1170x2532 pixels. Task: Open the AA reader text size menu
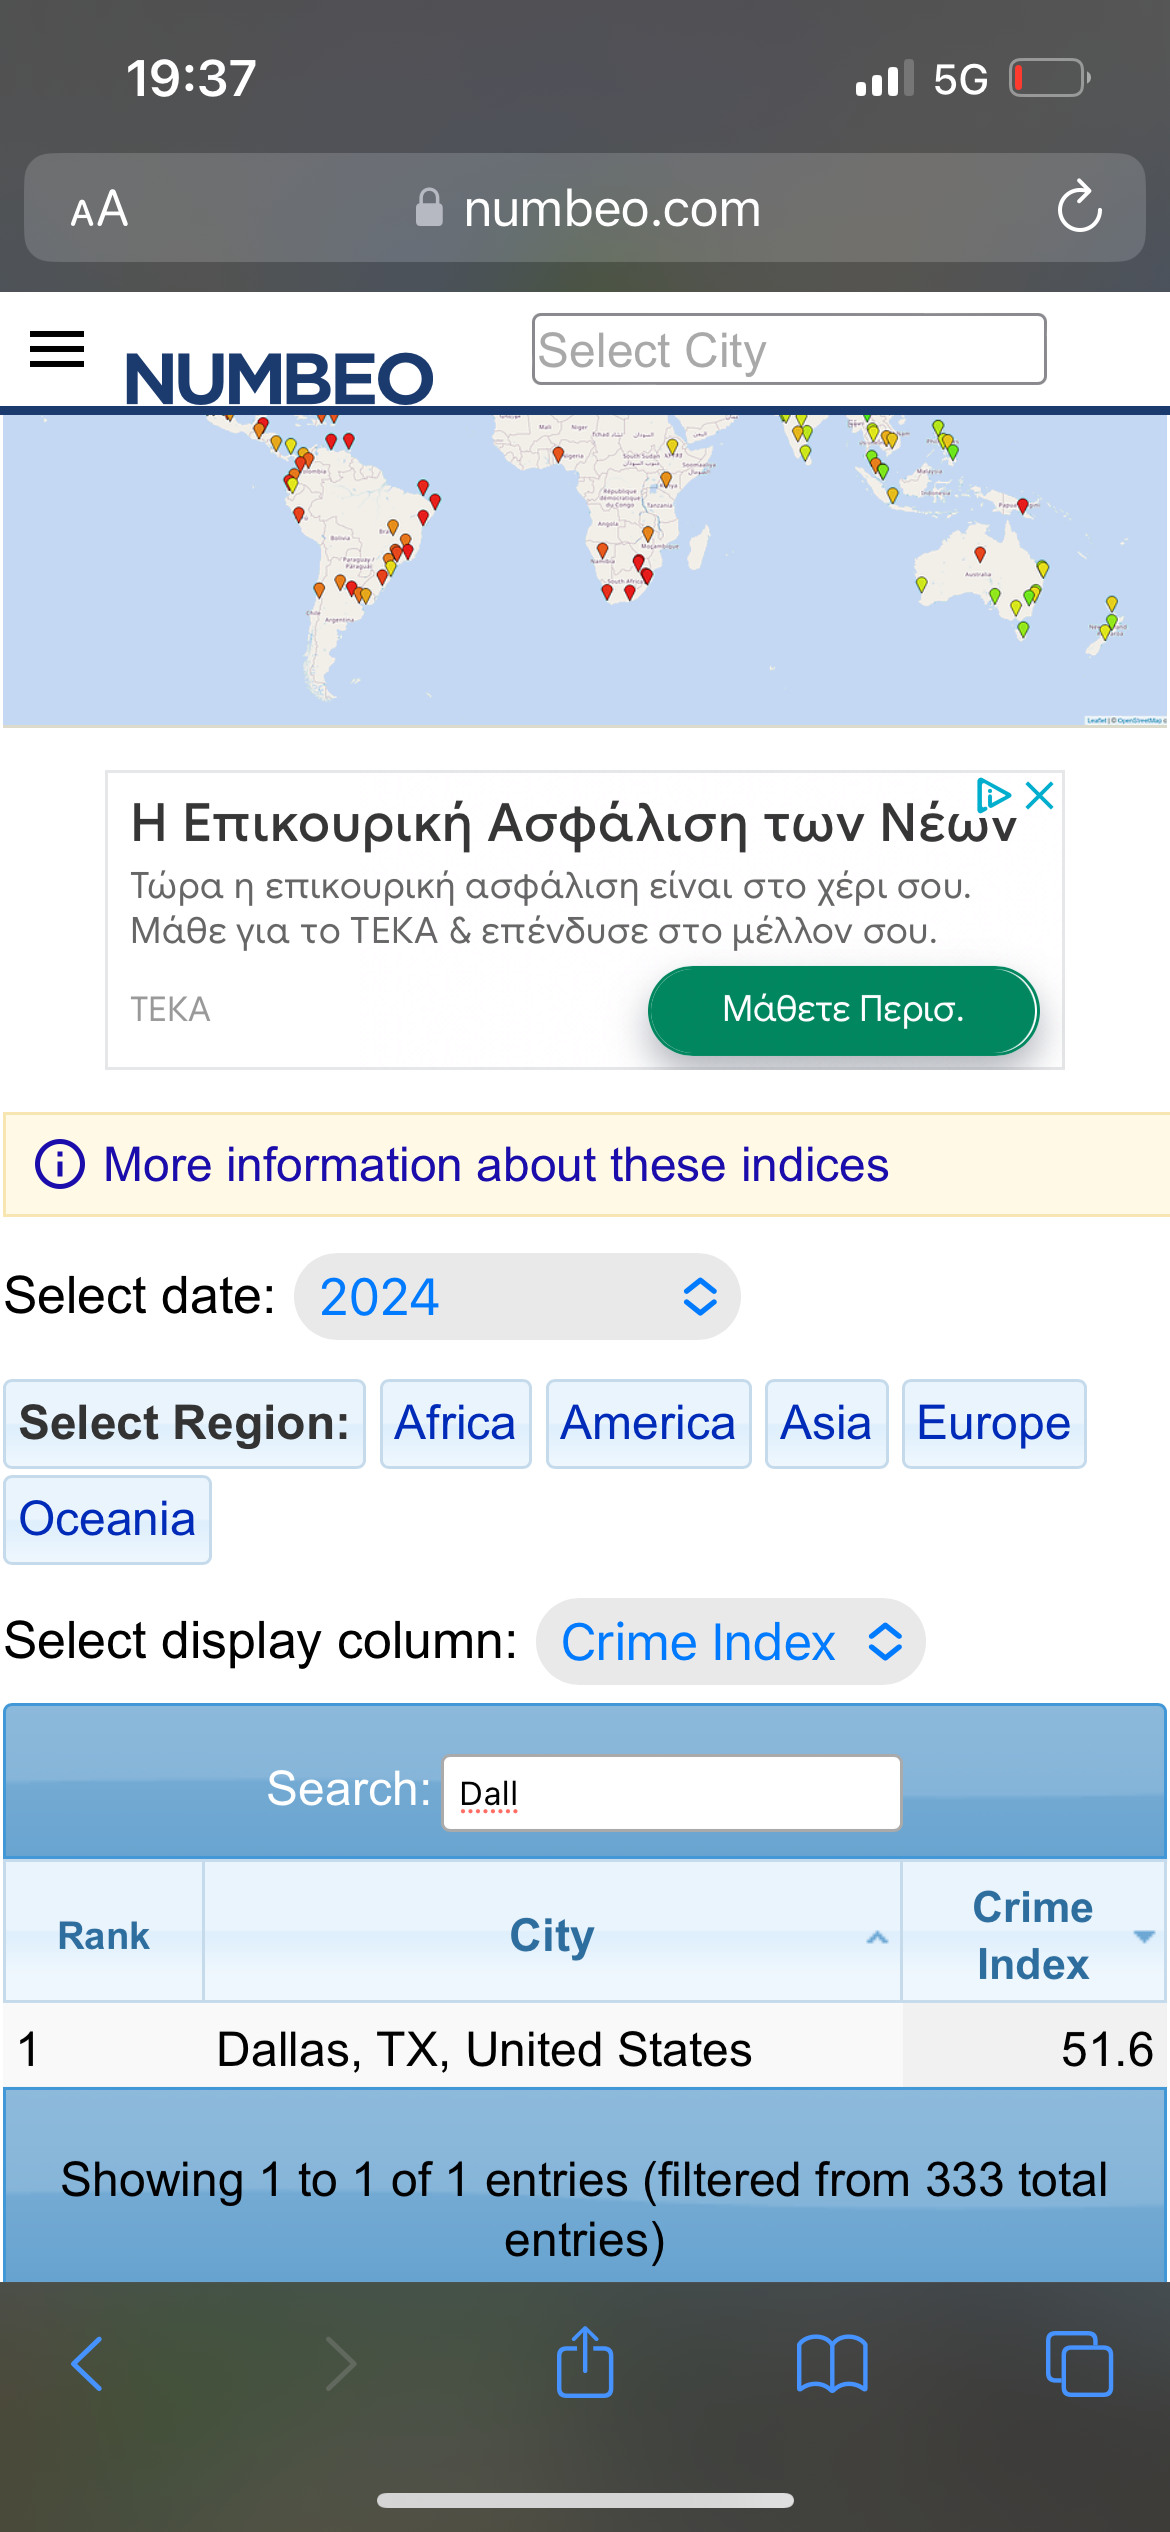pyautogui.click(x=99, y=209)
